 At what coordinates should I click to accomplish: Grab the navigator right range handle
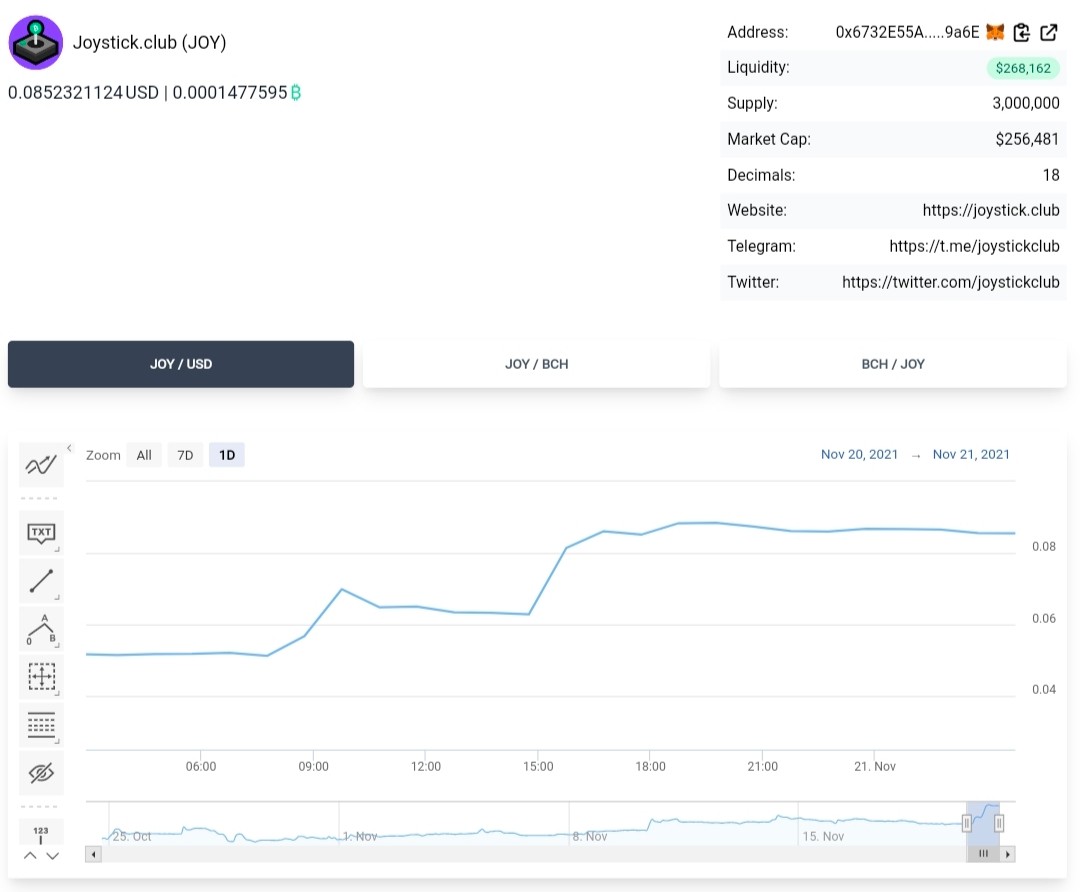tap(999, 822)
